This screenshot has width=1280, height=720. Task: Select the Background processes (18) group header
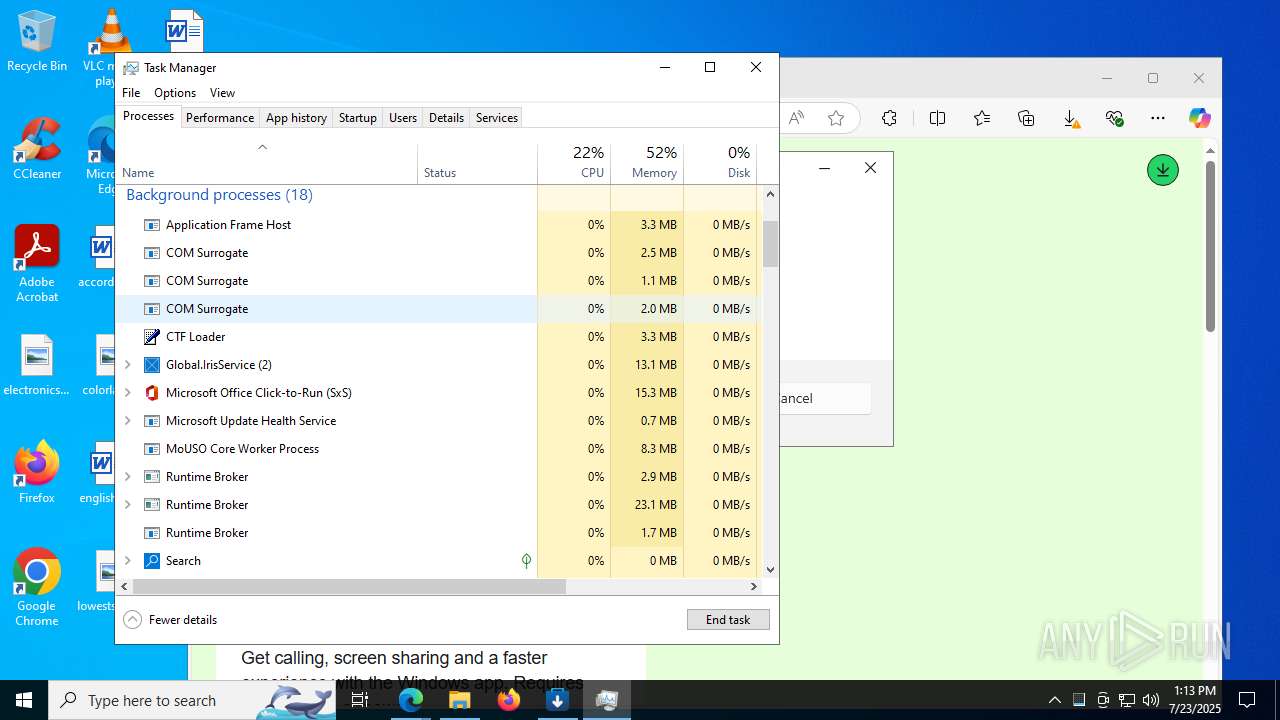click(219, 195)
